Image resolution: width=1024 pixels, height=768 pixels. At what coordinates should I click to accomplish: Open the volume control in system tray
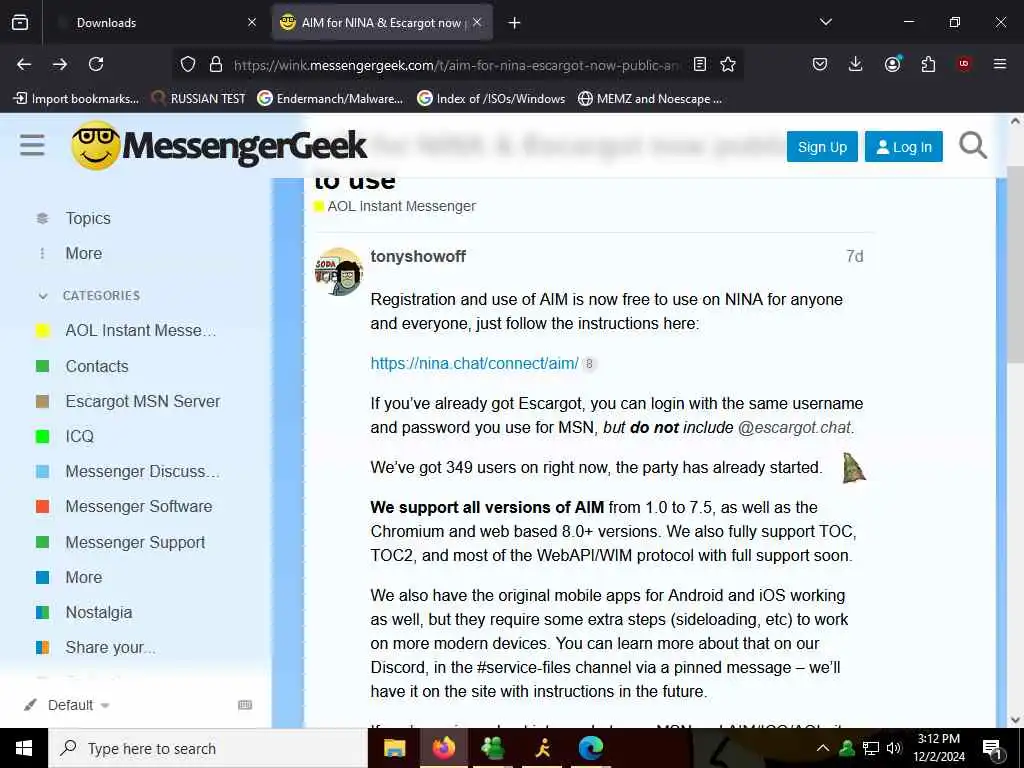click(894, 748)
